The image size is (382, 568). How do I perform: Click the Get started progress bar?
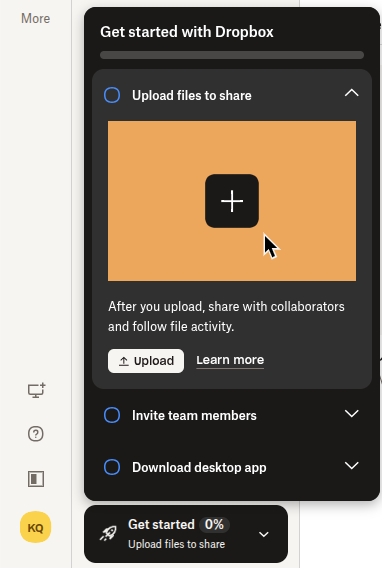click(x=232, y=55)
